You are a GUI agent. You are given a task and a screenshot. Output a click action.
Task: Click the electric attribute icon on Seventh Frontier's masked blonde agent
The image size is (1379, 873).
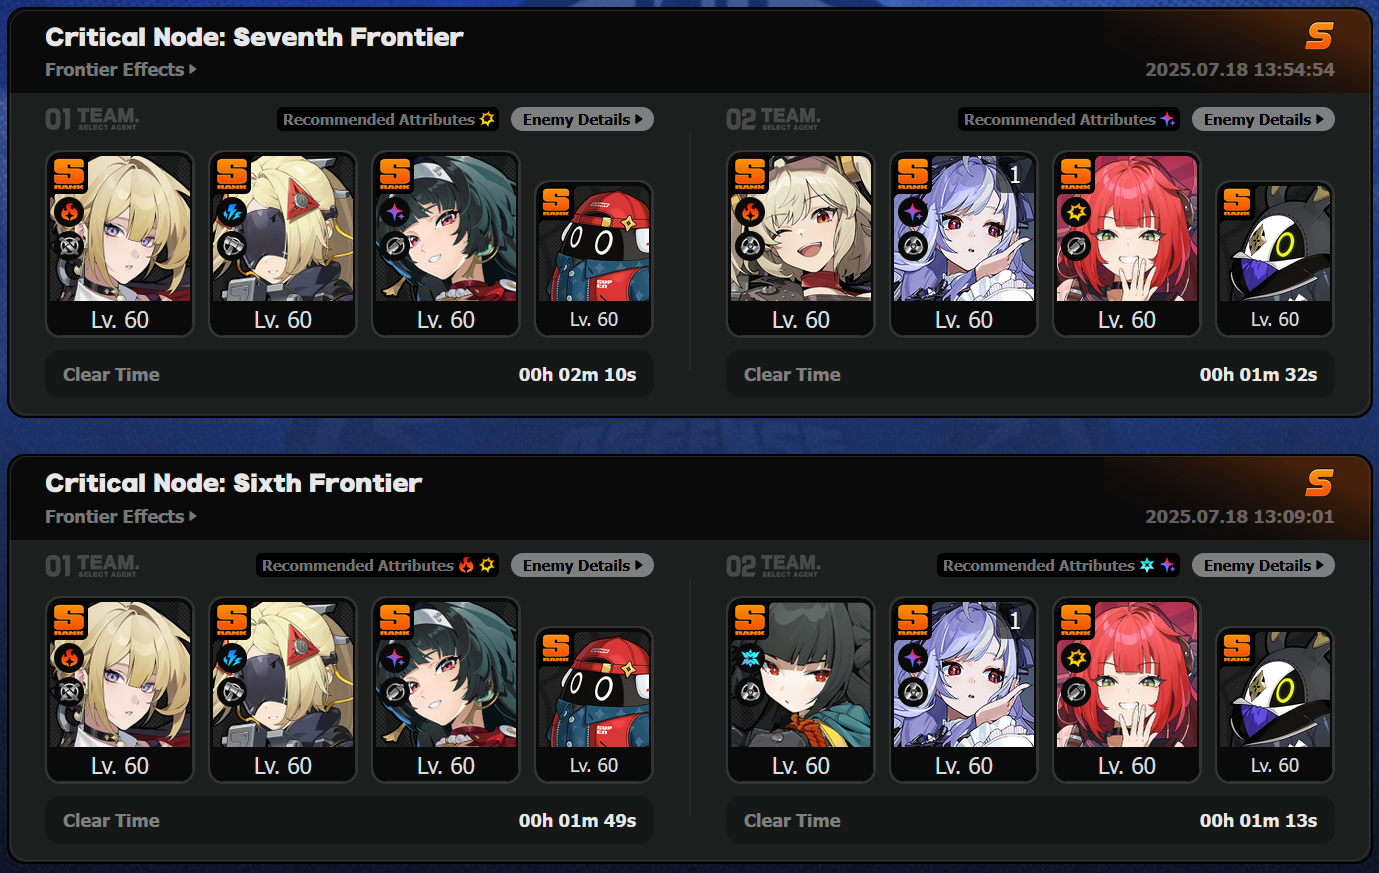click(232, 211)
